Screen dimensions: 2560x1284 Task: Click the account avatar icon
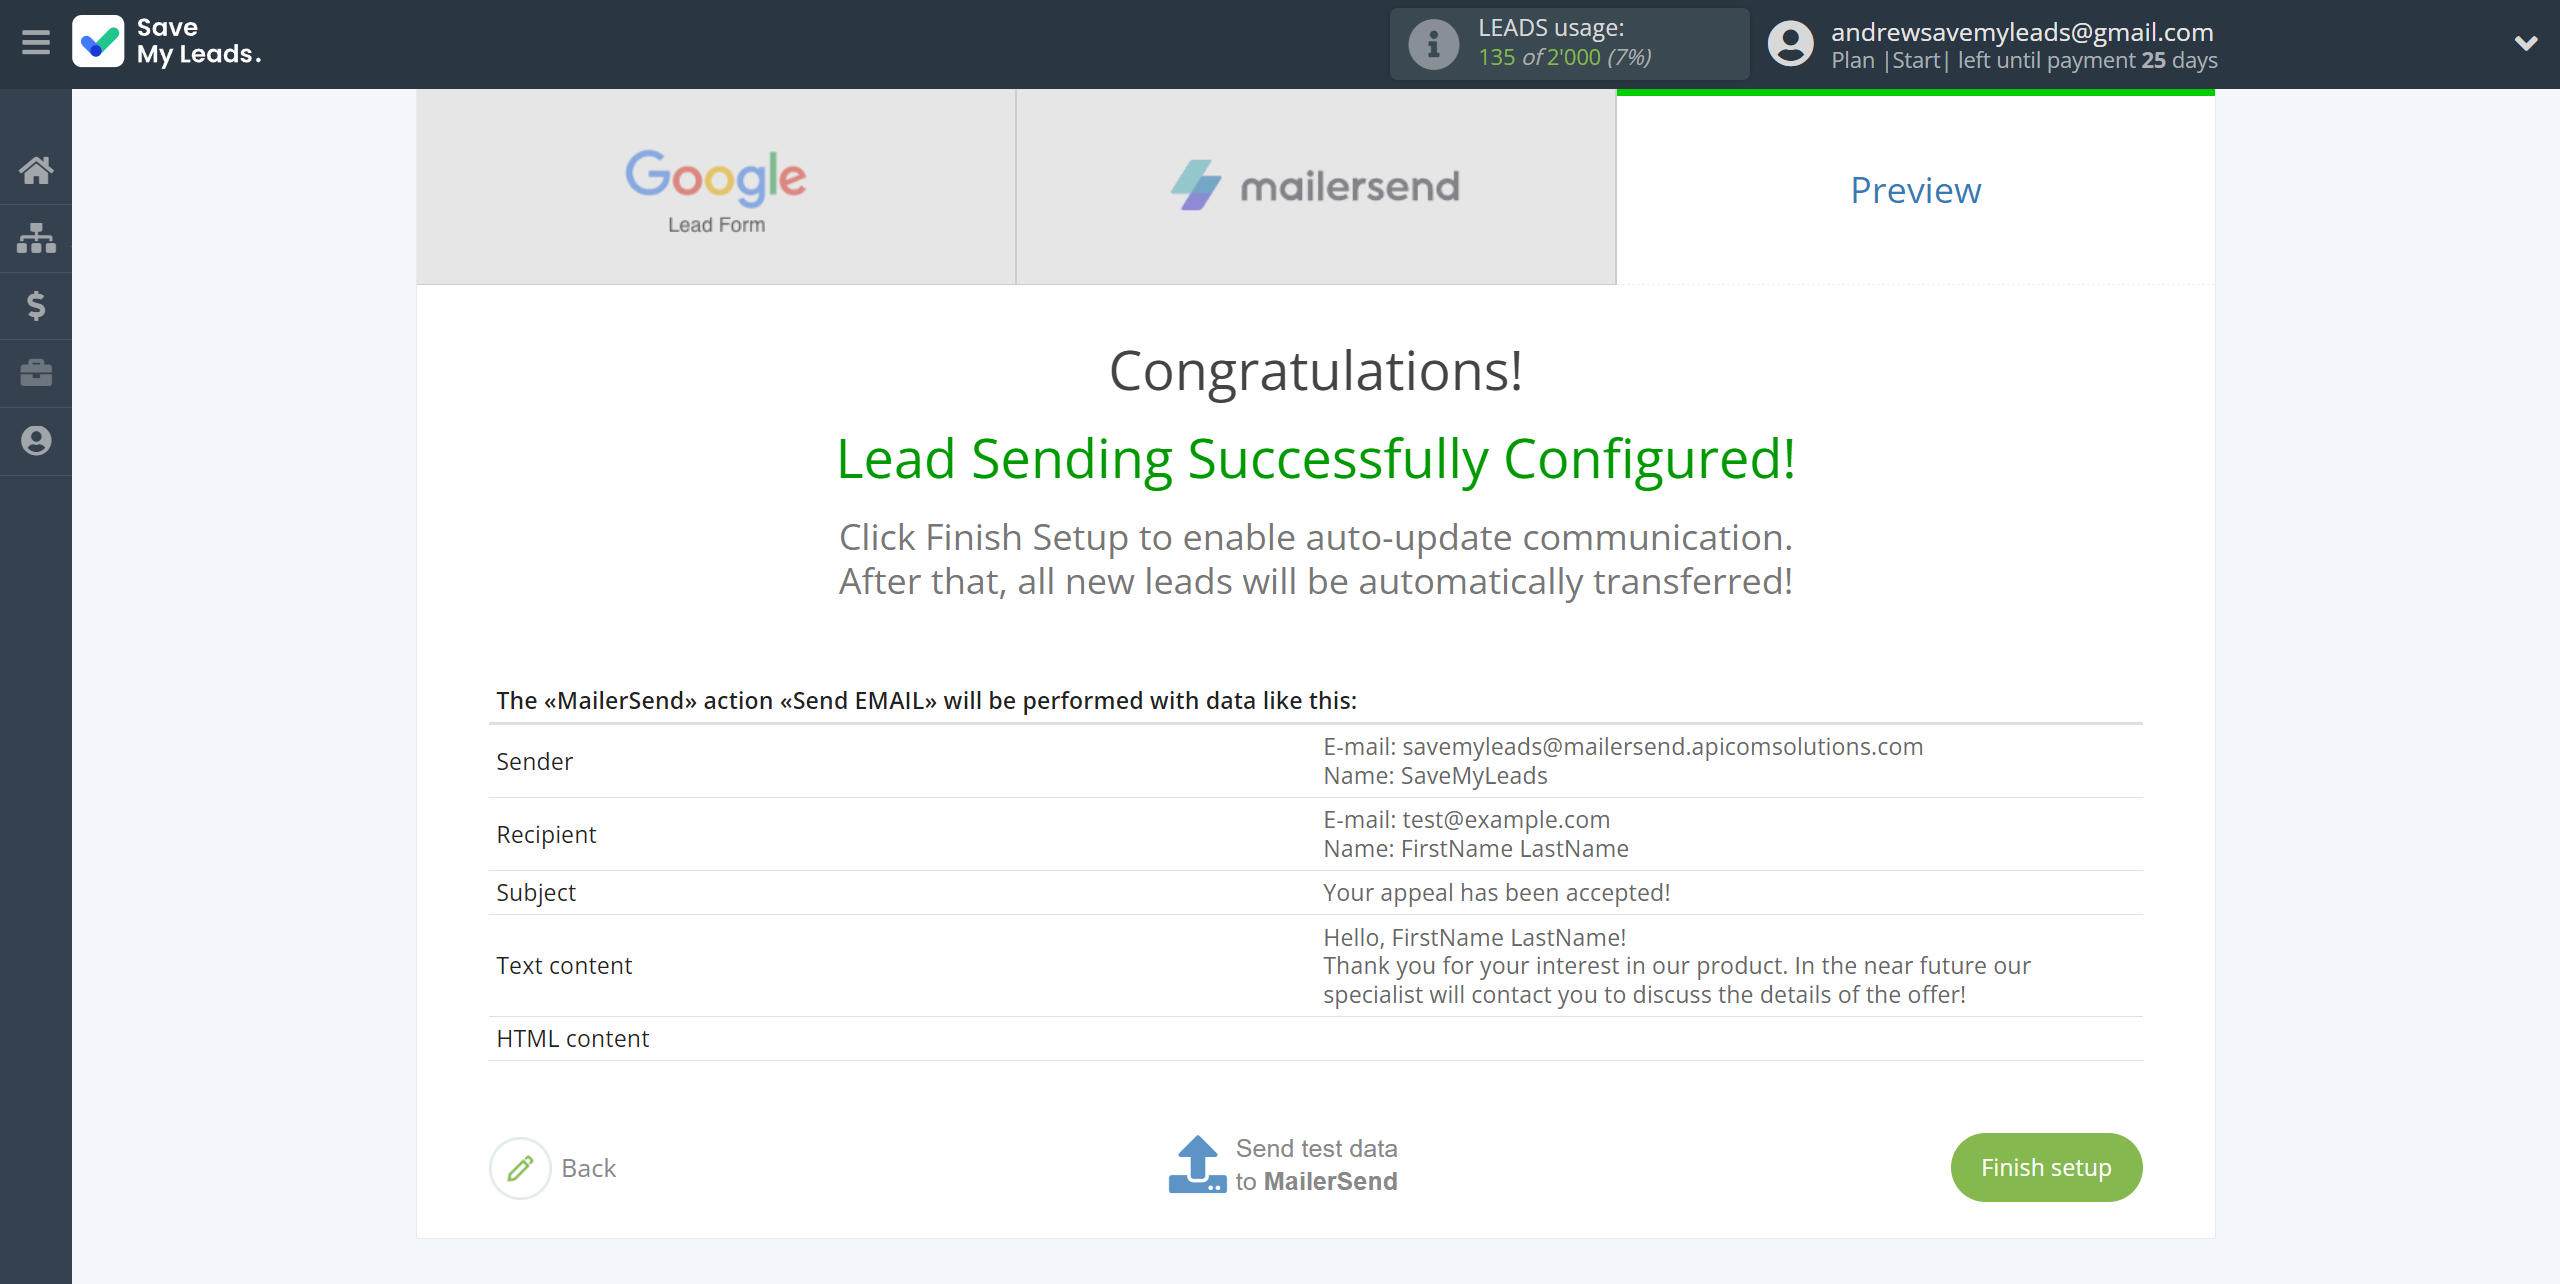[x=1790, y=44]
